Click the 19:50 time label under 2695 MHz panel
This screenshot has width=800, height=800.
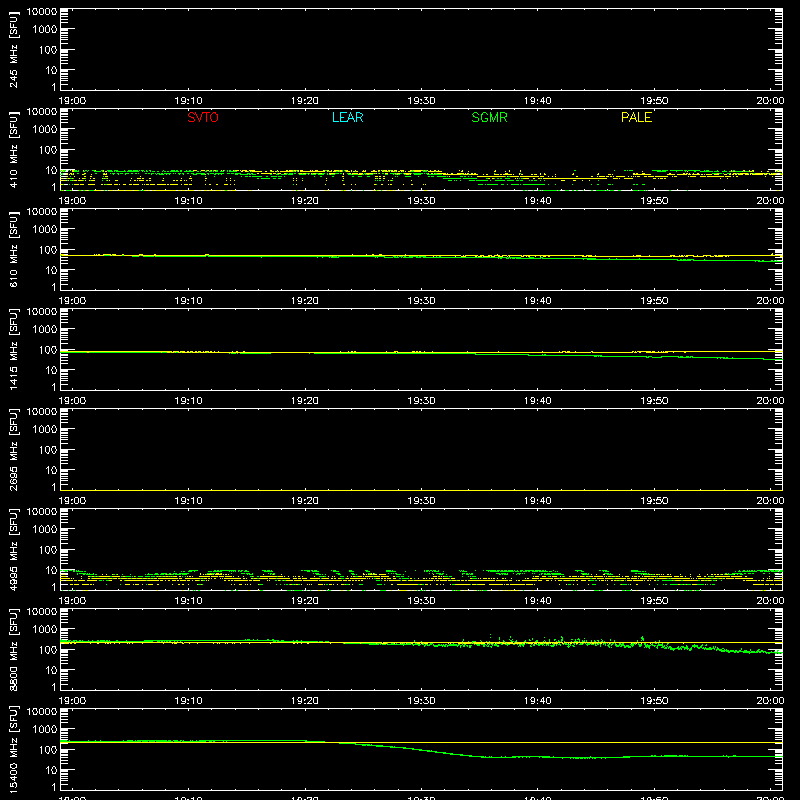[x=654, y=501]
